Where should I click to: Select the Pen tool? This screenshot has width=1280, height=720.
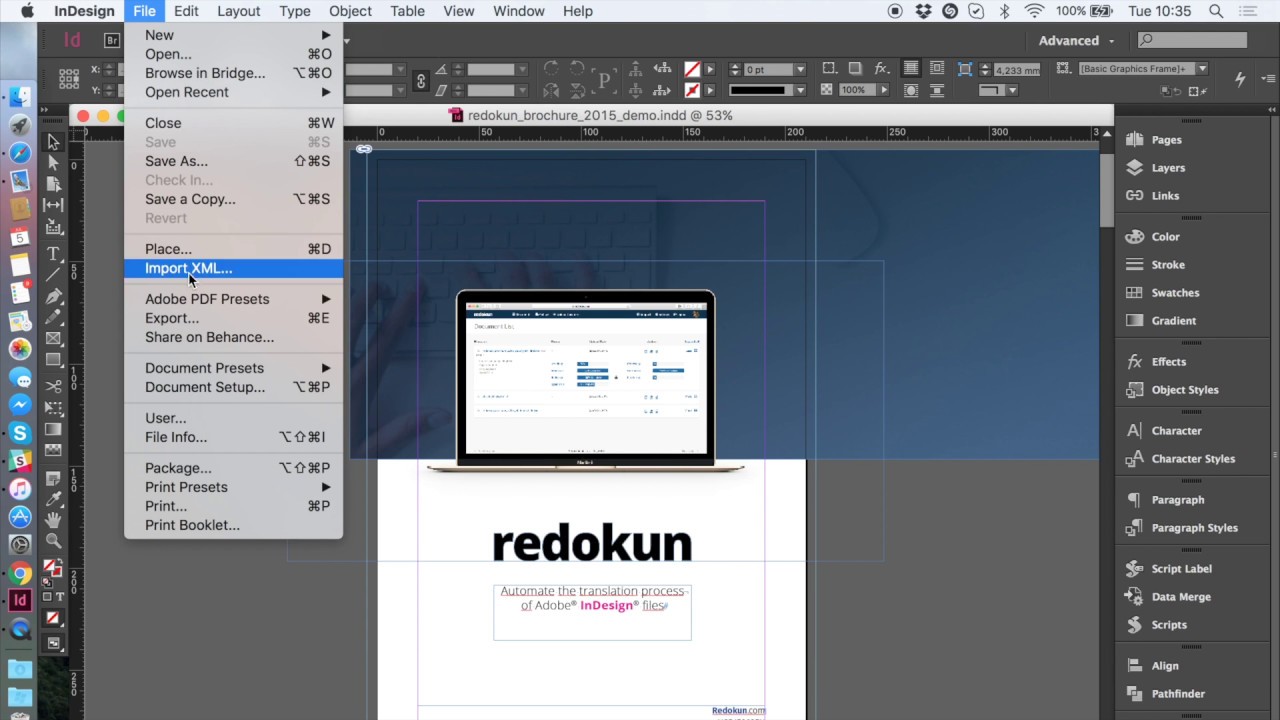[54, 296]
